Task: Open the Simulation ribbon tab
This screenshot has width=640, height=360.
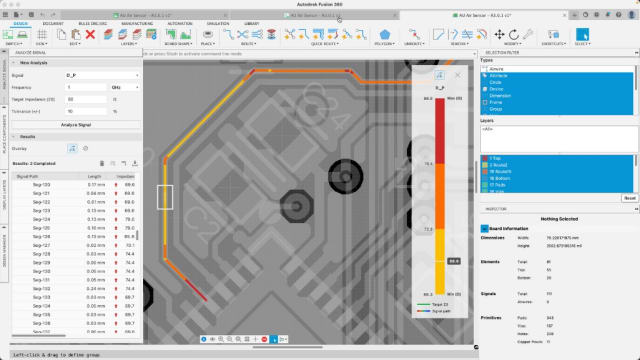Action: [x=218, y=24]
